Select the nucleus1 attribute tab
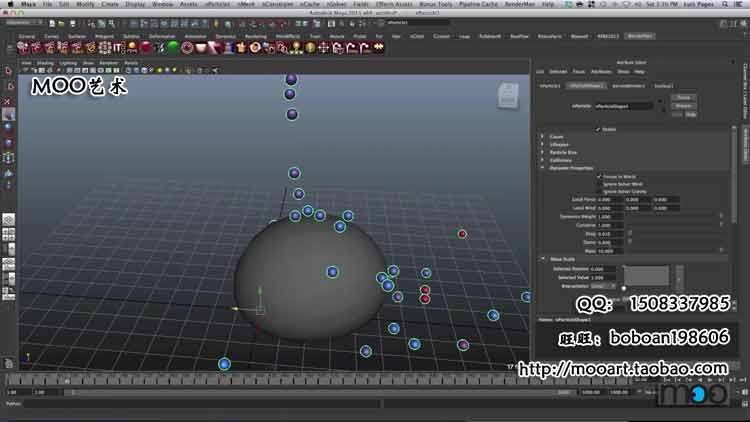750x422 pixels. 664,86
